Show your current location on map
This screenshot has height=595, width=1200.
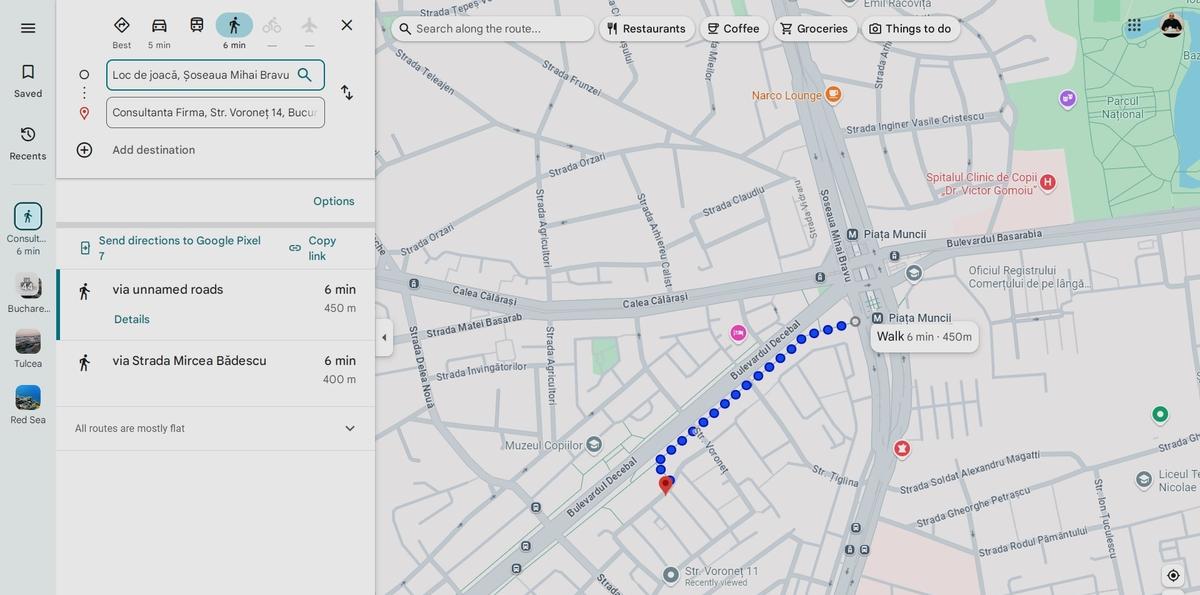[1173, 575]
